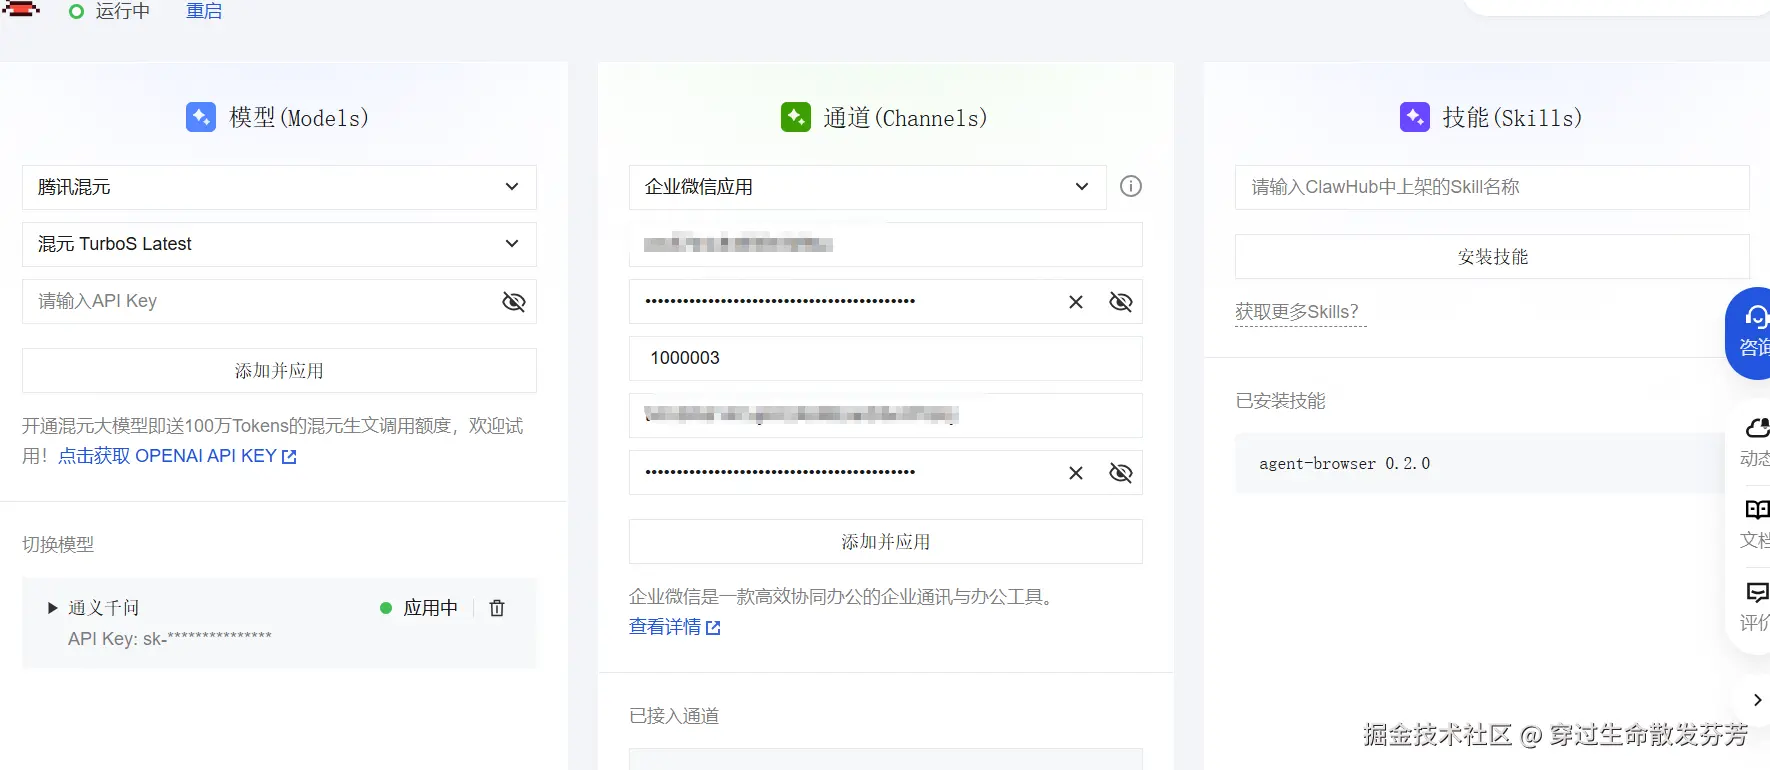Viewport: 1770px width, 770px height.
Task: Open the channel info circle icon
Action: pos(1131,186)
